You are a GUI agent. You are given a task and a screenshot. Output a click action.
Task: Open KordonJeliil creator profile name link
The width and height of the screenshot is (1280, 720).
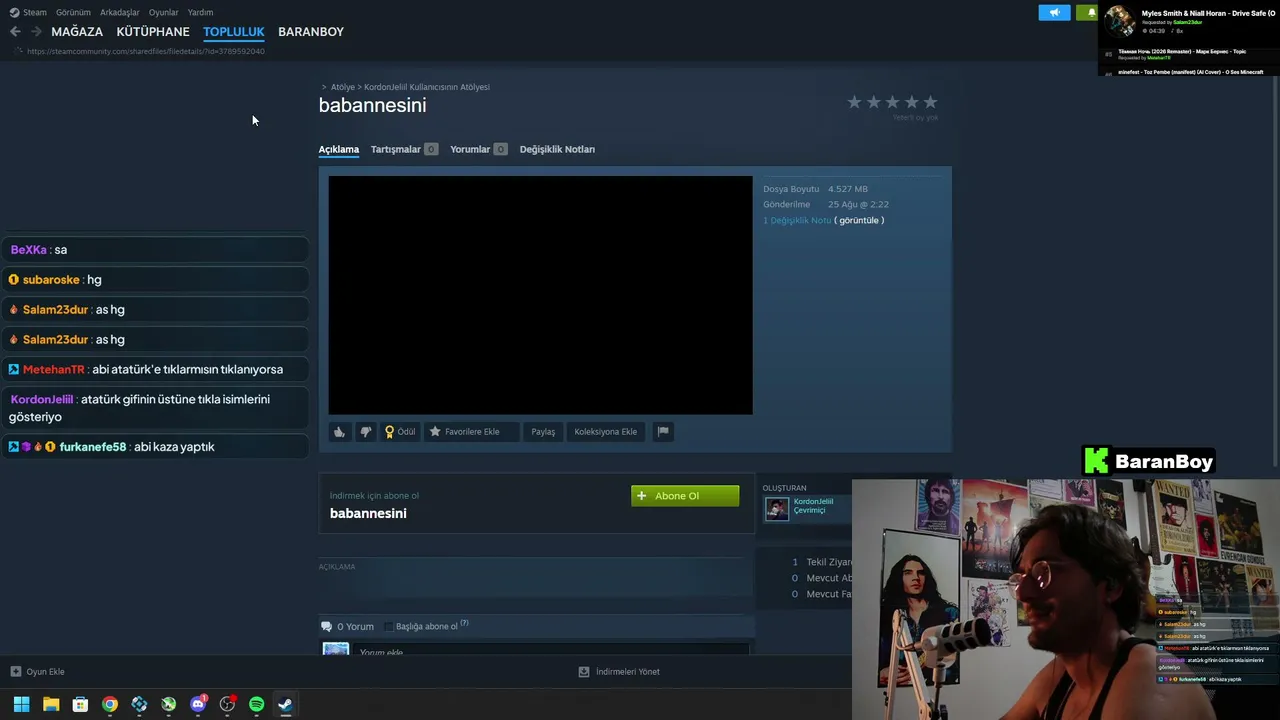[813, 502]
